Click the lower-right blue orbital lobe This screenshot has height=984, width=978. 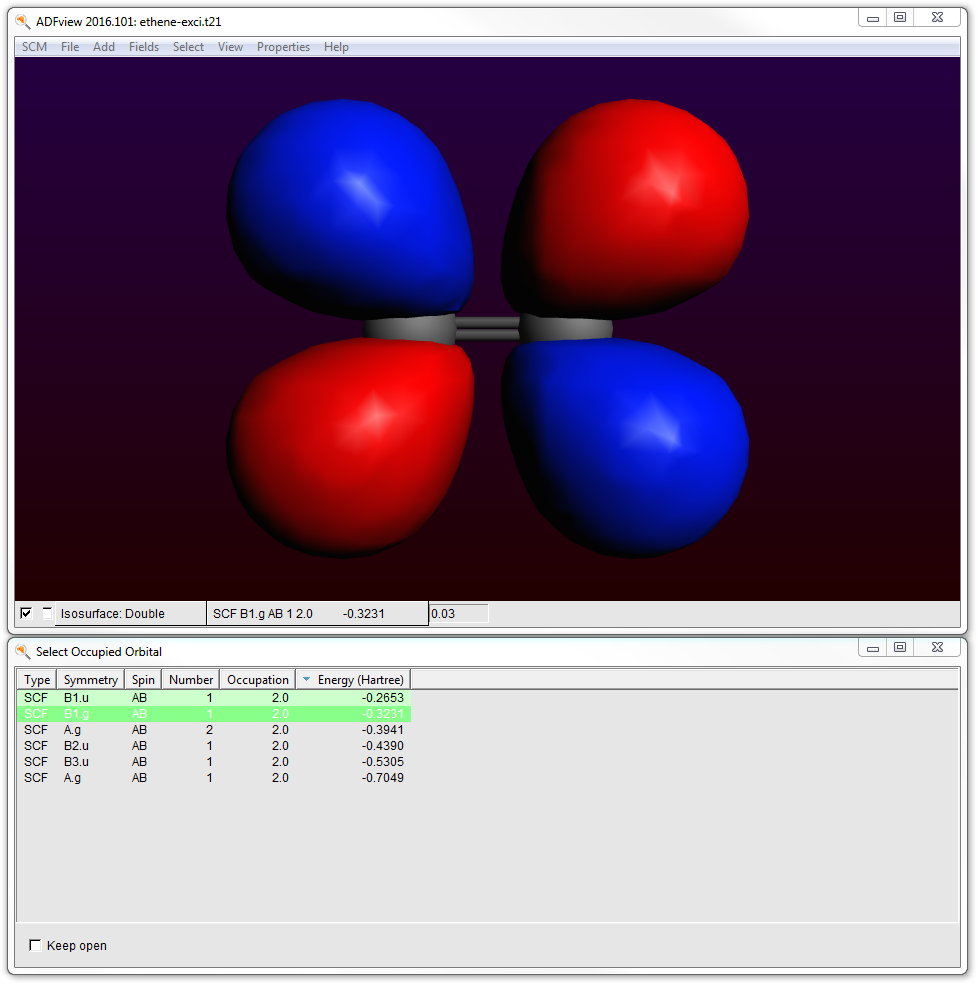pos(625,447)
